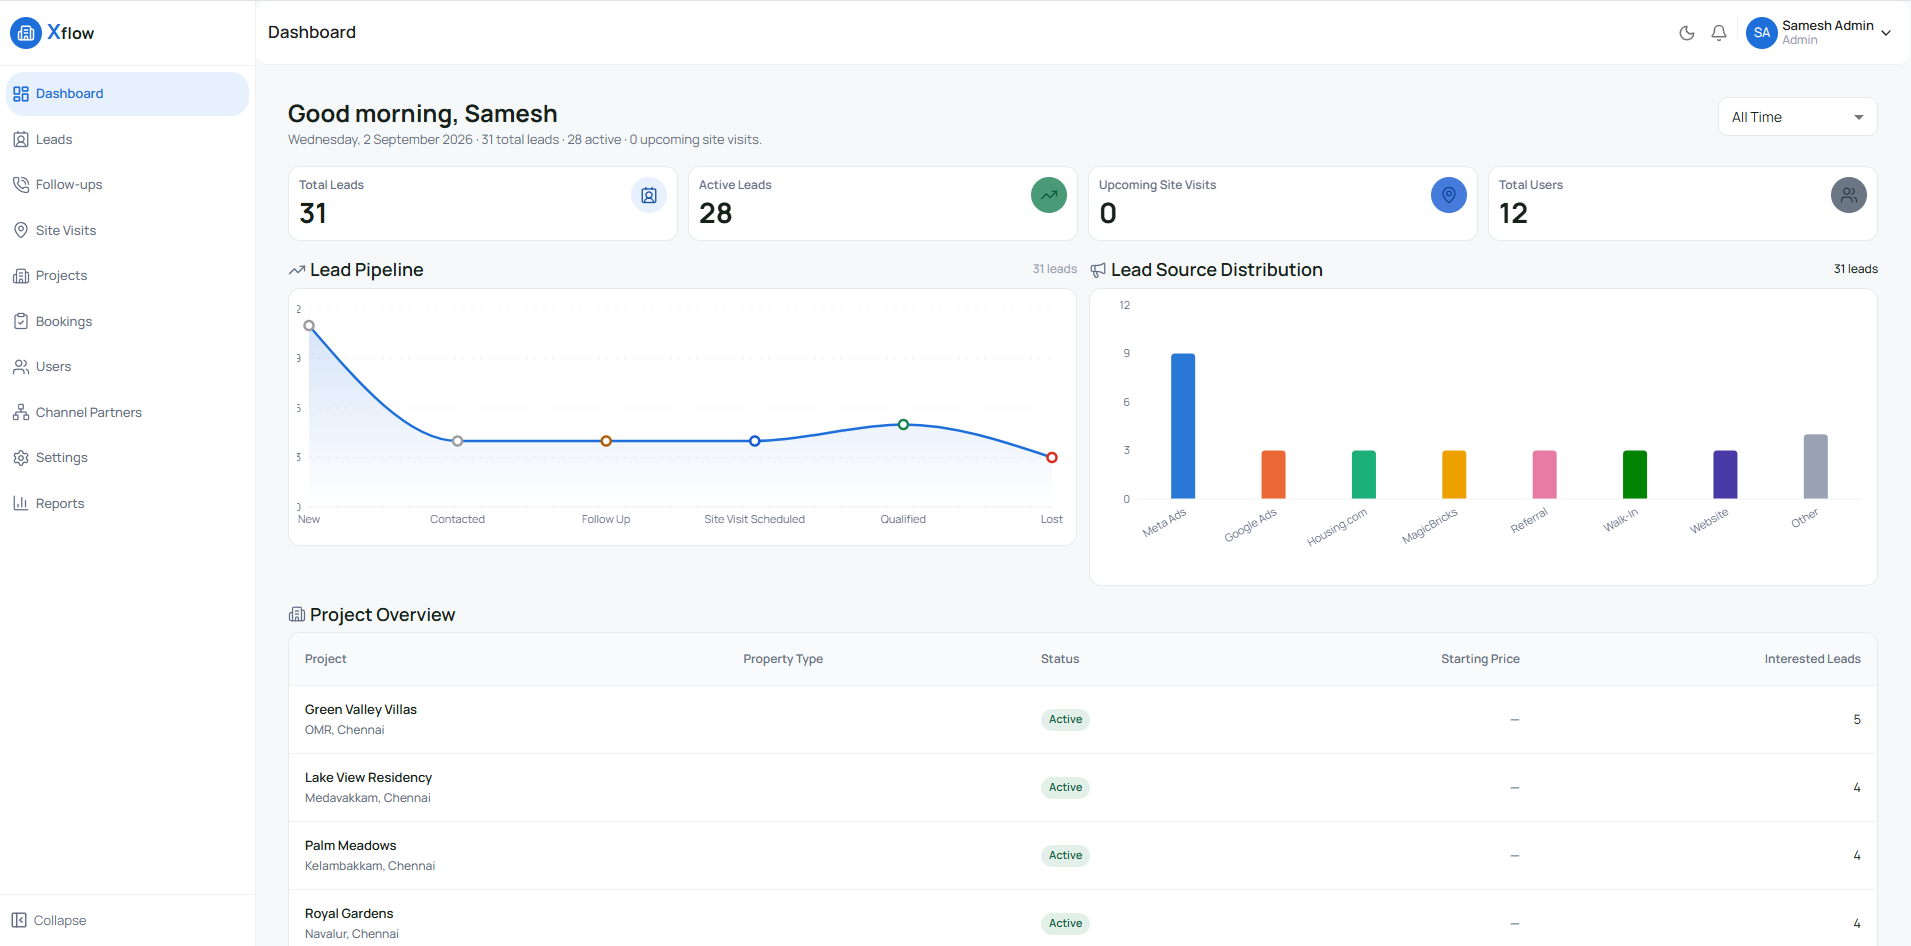Open Follow-ups section
This screenshot has height=946, width=1911.
(127, 185)
